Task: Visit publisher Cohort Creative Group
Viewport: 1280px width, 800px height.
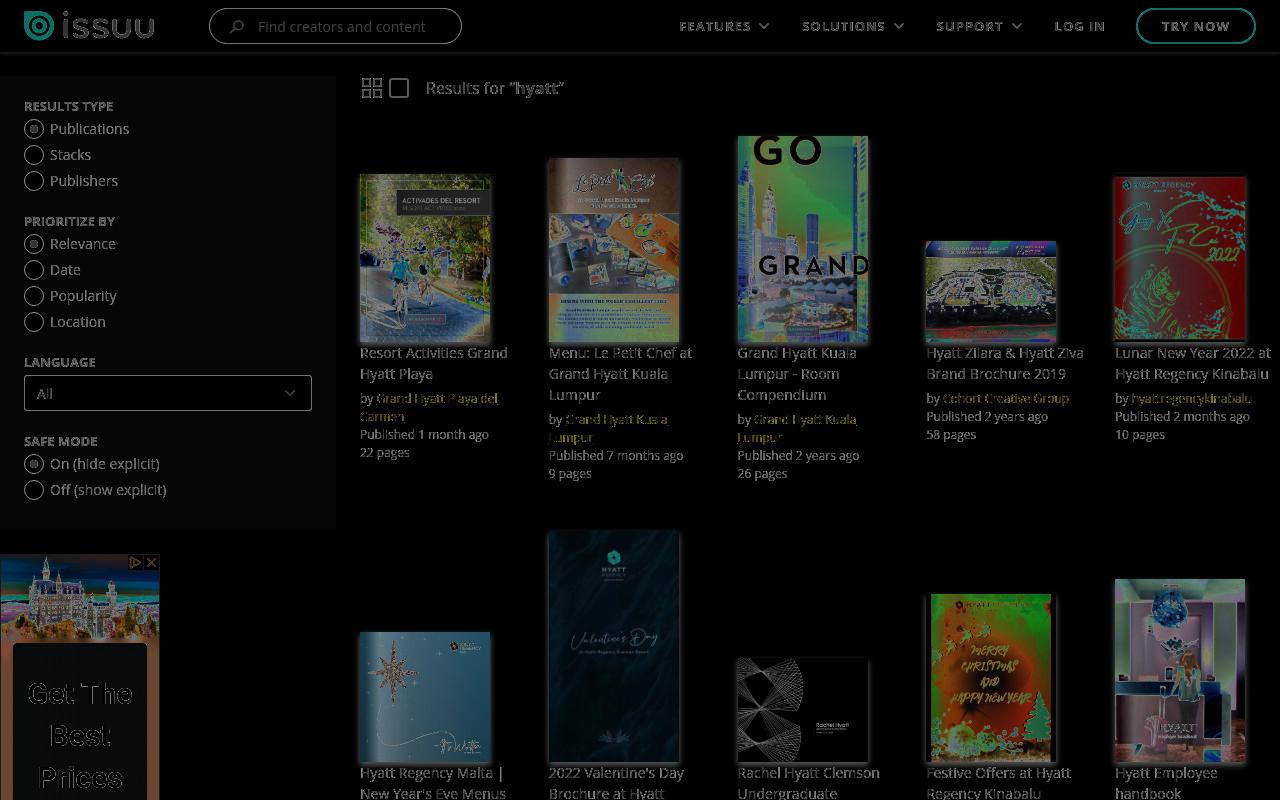Action: [1006, 398]
